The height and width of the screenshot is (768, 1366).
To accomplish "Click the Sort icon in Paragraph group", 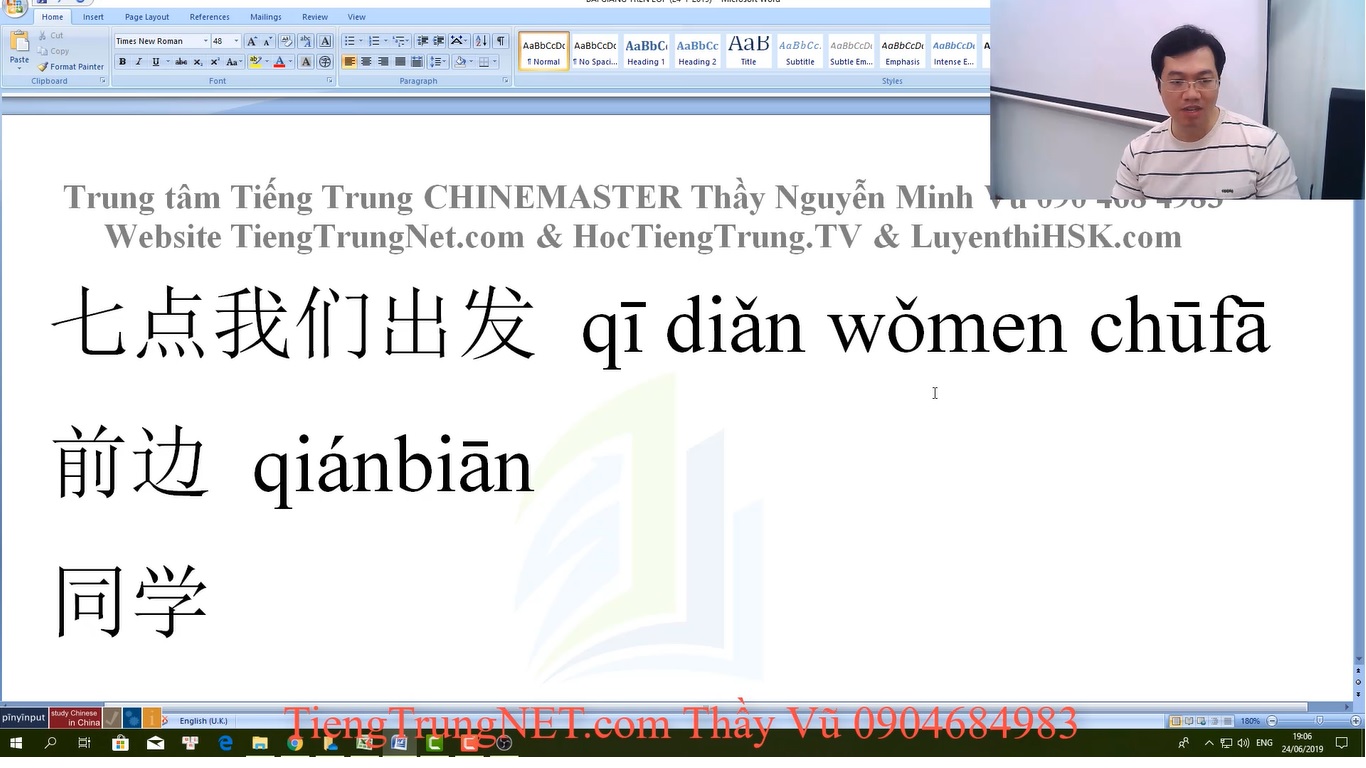I will [x=481, y=41].
